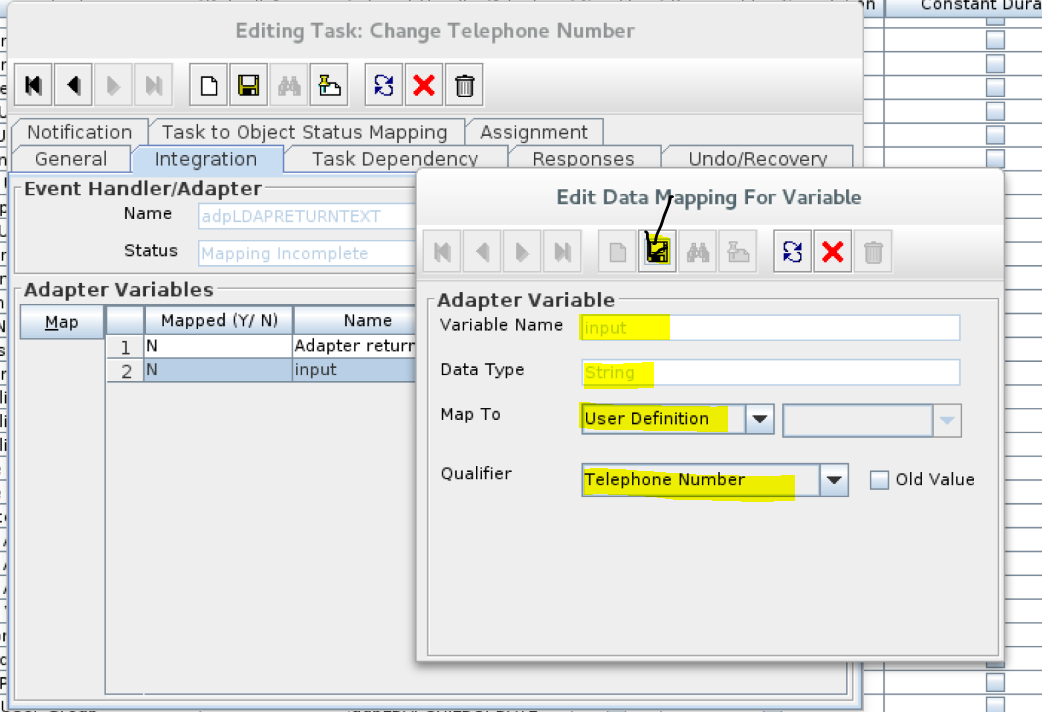The height and width of the screenshot is (712, 1042).
Task: Refresh the task editor using the blue arrows icon
Action: click(x=383, y=84)
